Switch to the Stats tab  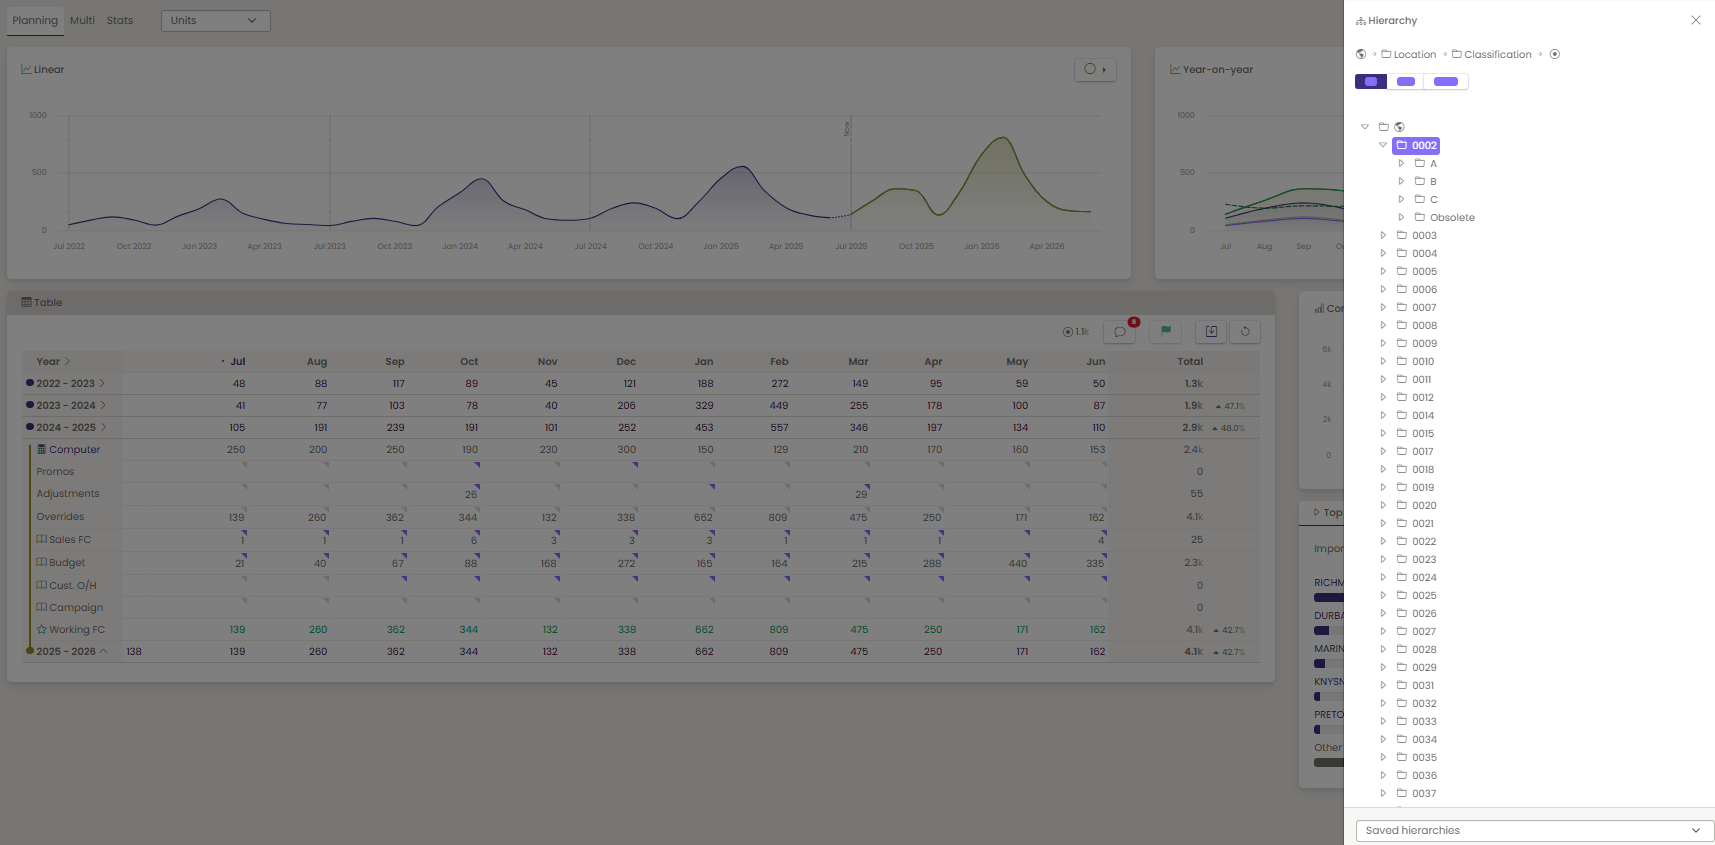[x=120, y=20]
